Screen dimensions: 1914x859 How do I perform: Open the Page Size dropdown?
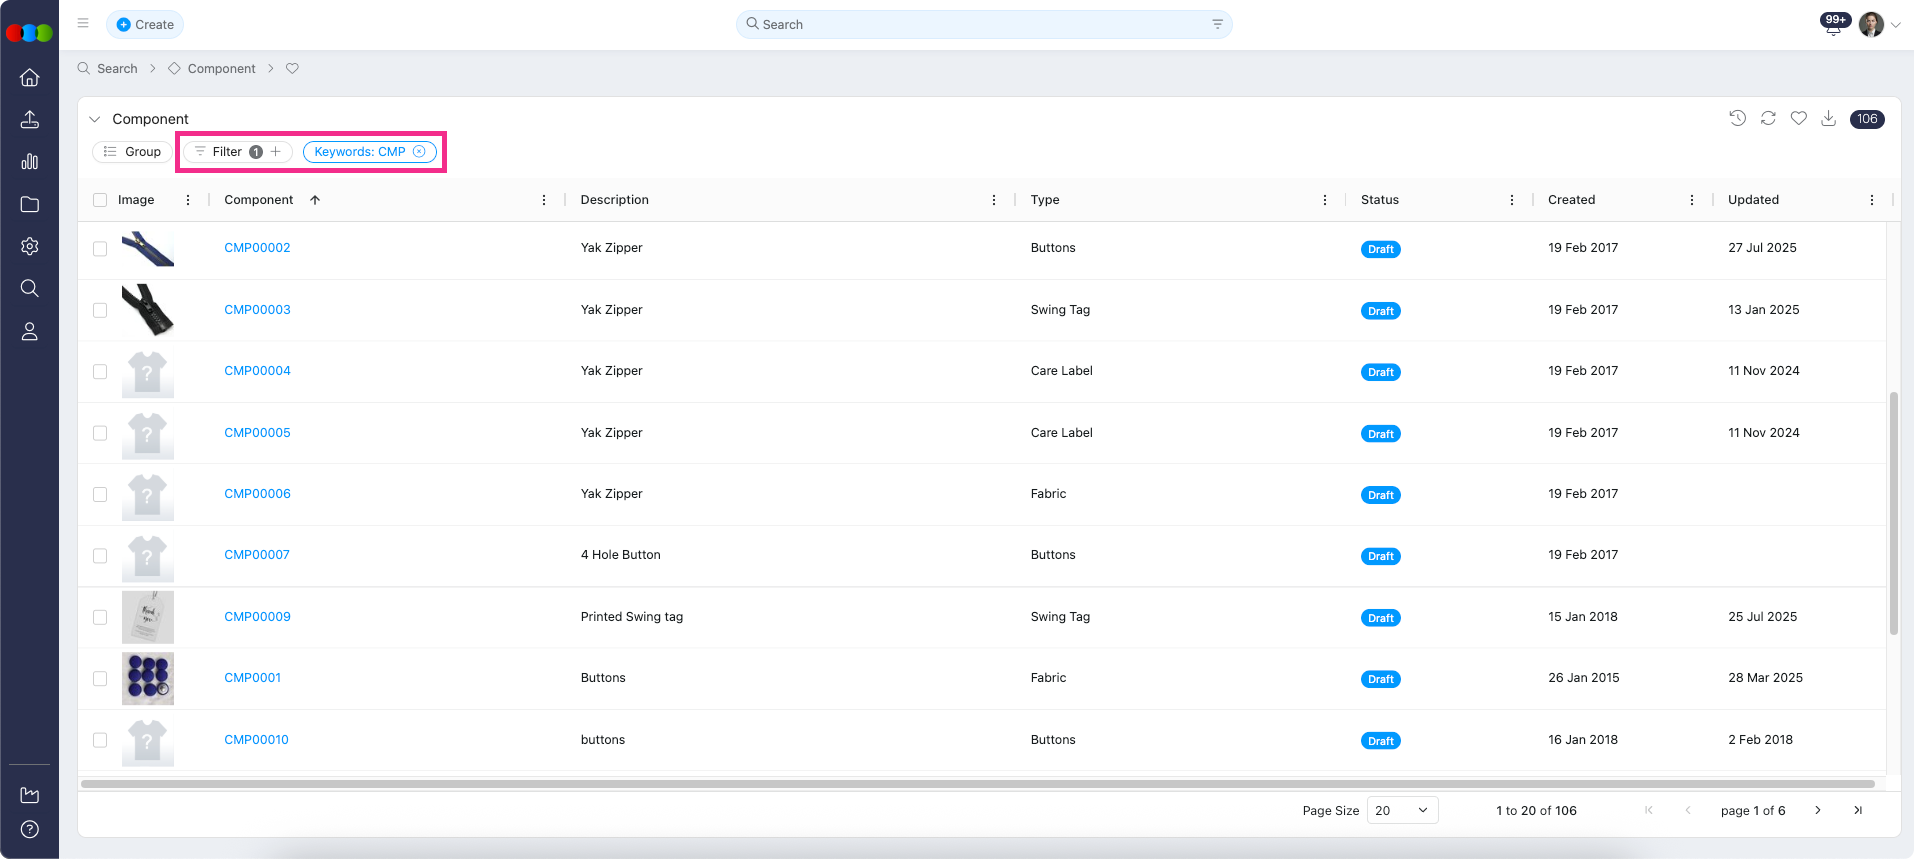click(1402, 811)
